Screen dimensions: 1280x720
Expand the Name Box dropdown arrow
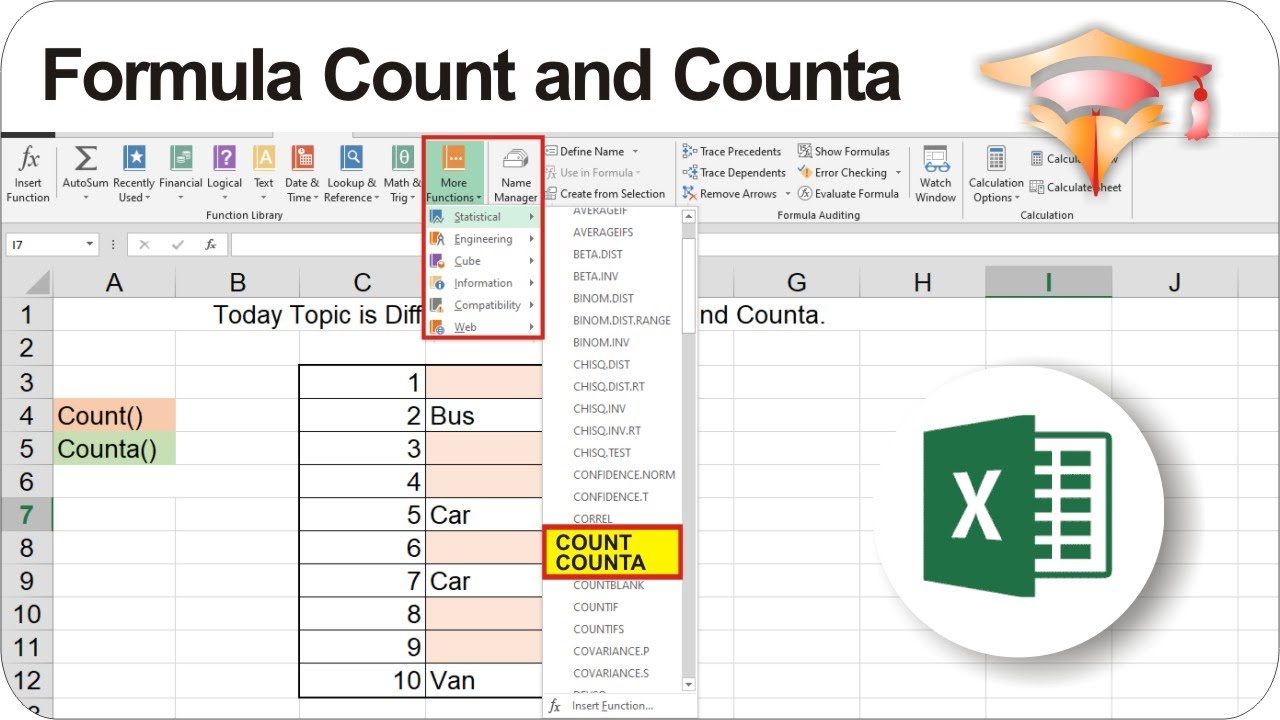[x=89, y=244]
